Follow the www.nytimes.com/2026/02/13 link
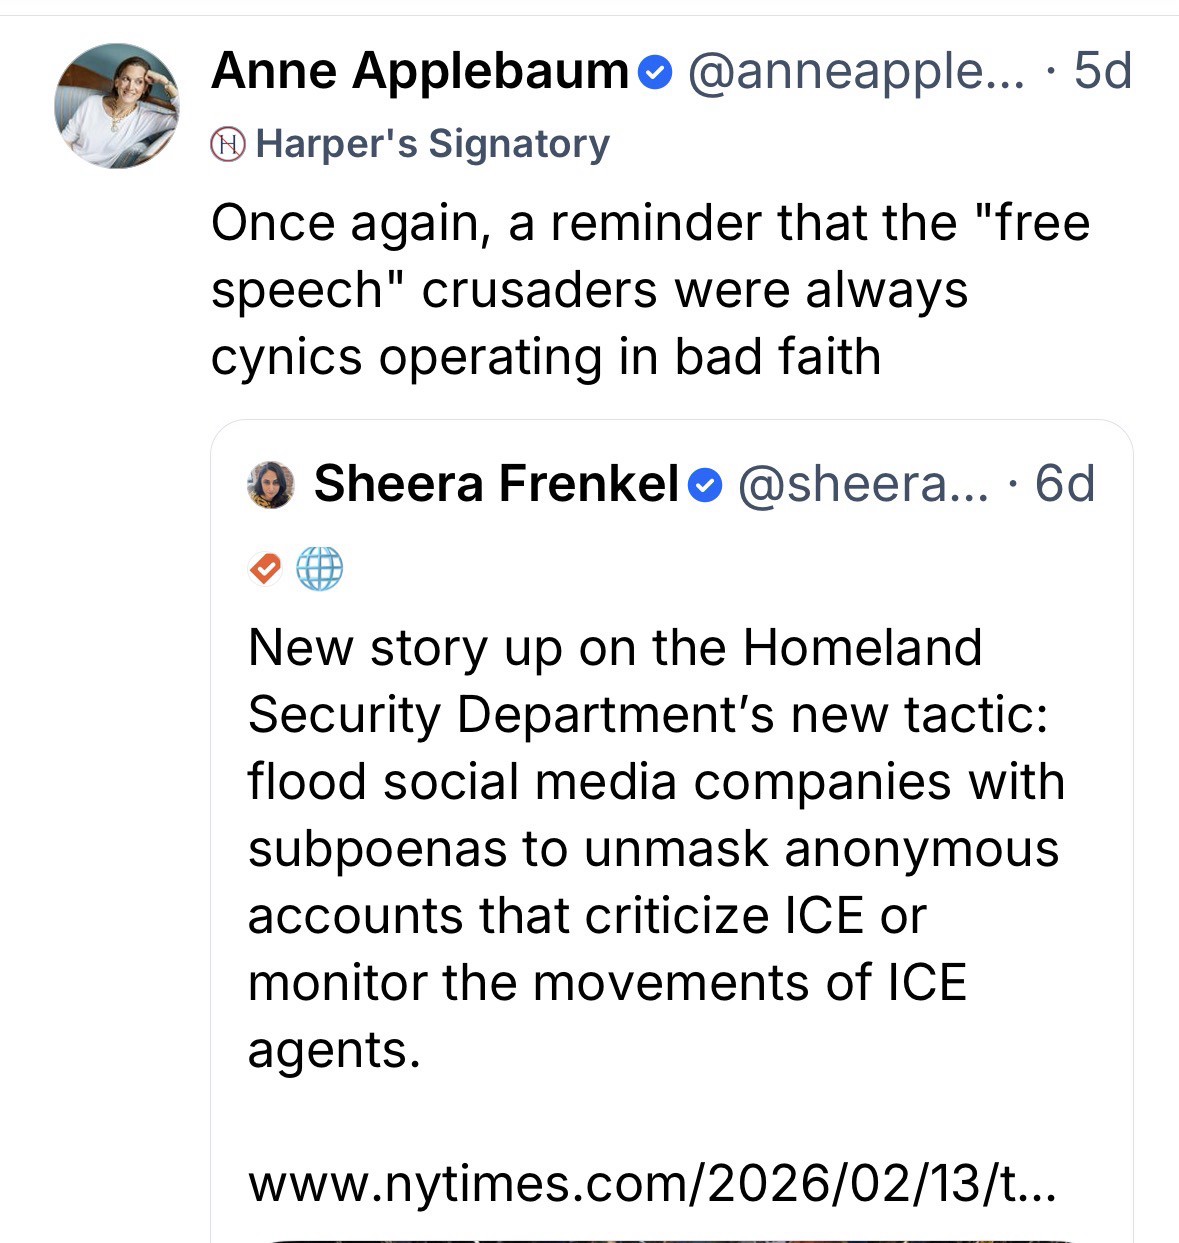 click(650, 1185)
